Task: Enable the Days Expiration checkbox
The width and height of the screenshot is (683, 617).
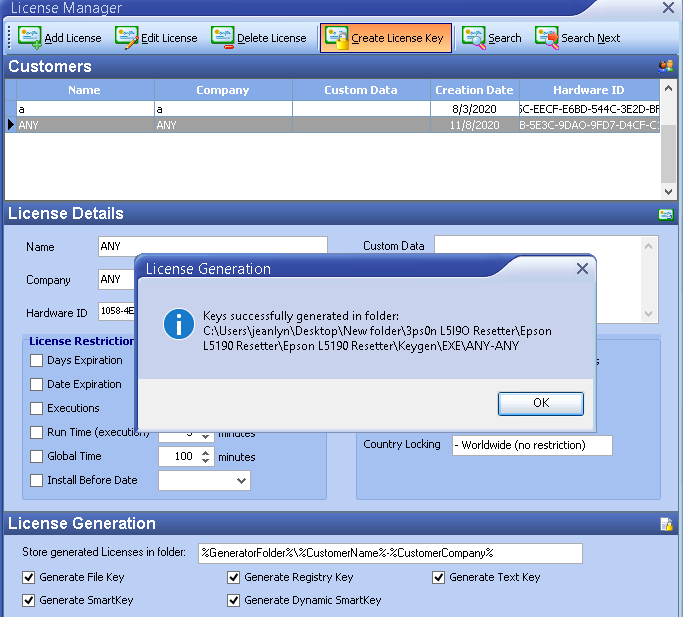Action: point(37,360)
